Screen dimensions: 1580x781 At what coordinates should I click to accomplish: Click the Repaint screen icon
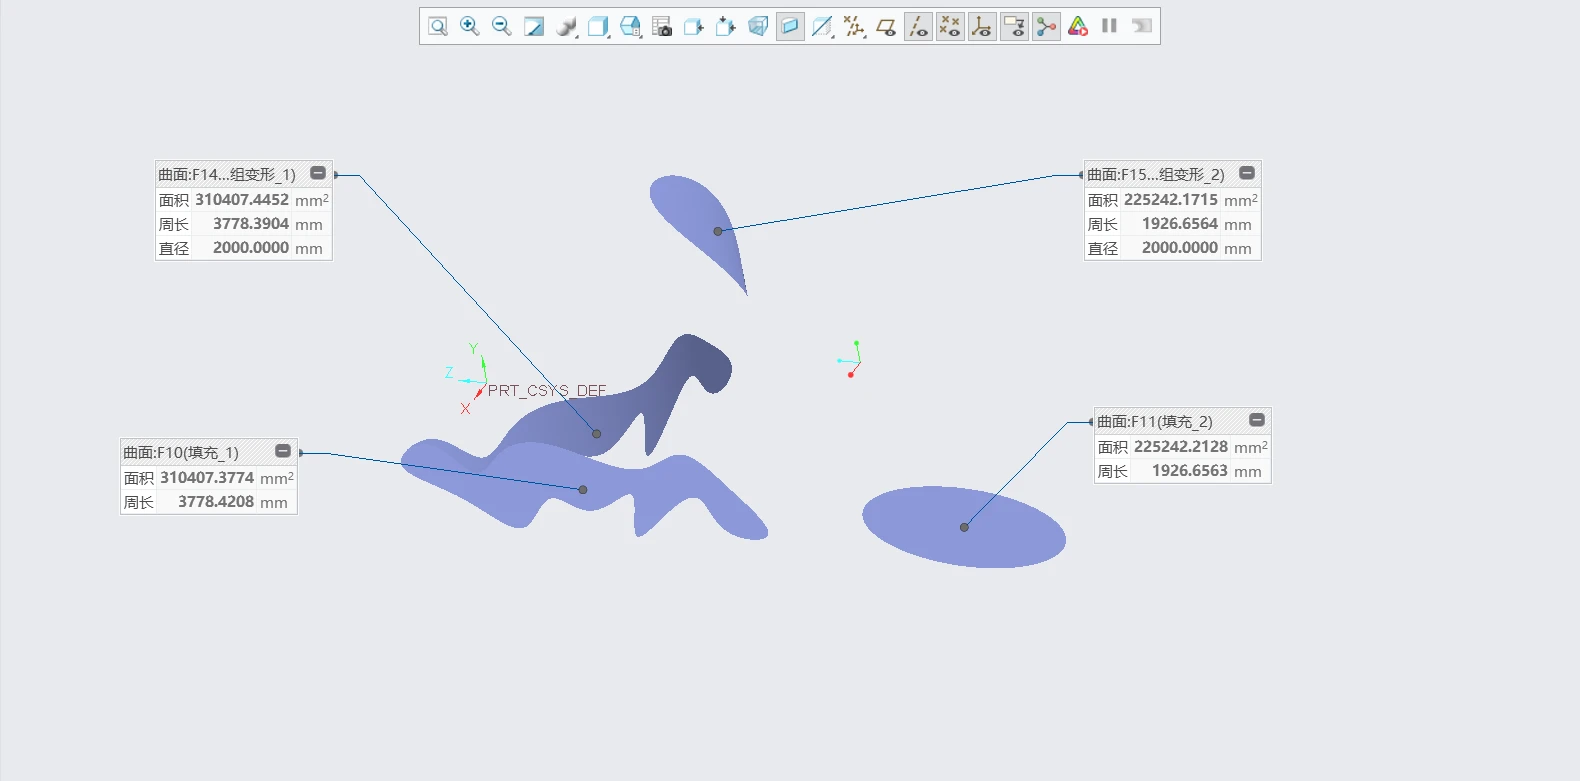pyautogui.click(x=534, y=26)
